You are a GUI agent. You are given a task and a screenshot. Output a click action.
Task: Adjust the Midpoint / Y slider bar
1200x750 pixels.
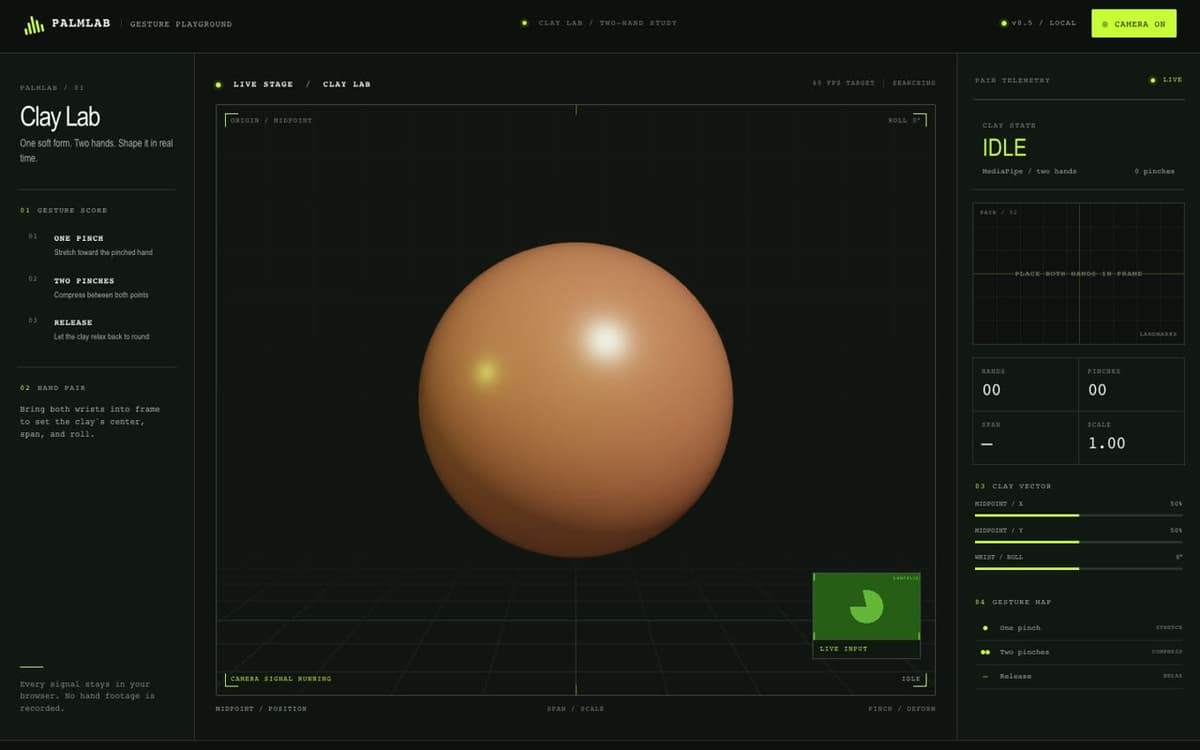[1078, 541]
